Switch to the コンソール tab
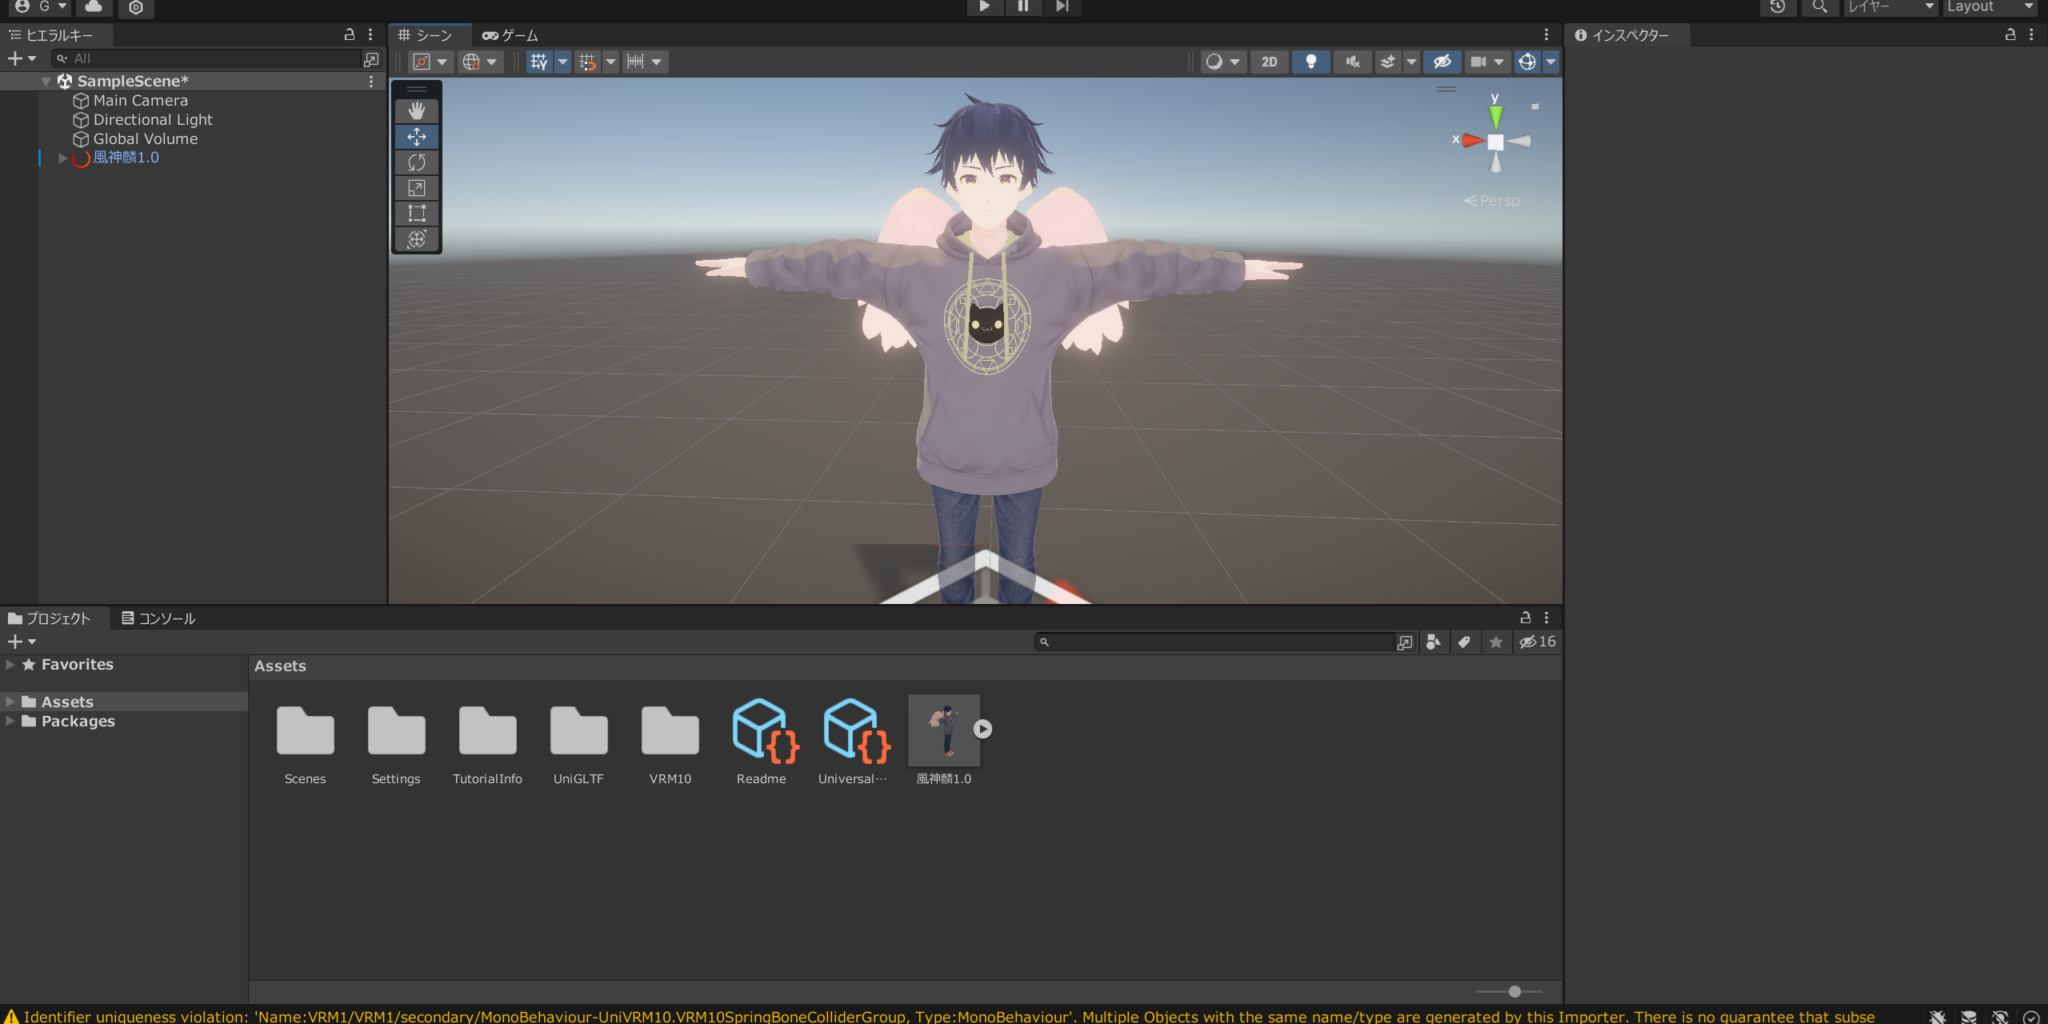2048x1024 pixels. [162, 618]
